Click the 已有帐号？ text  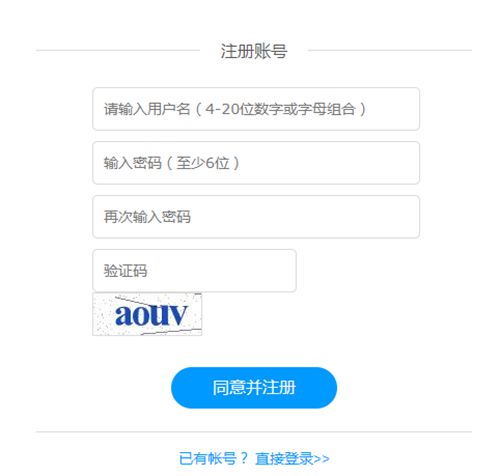pyautogui.click(x=214, y=458)
